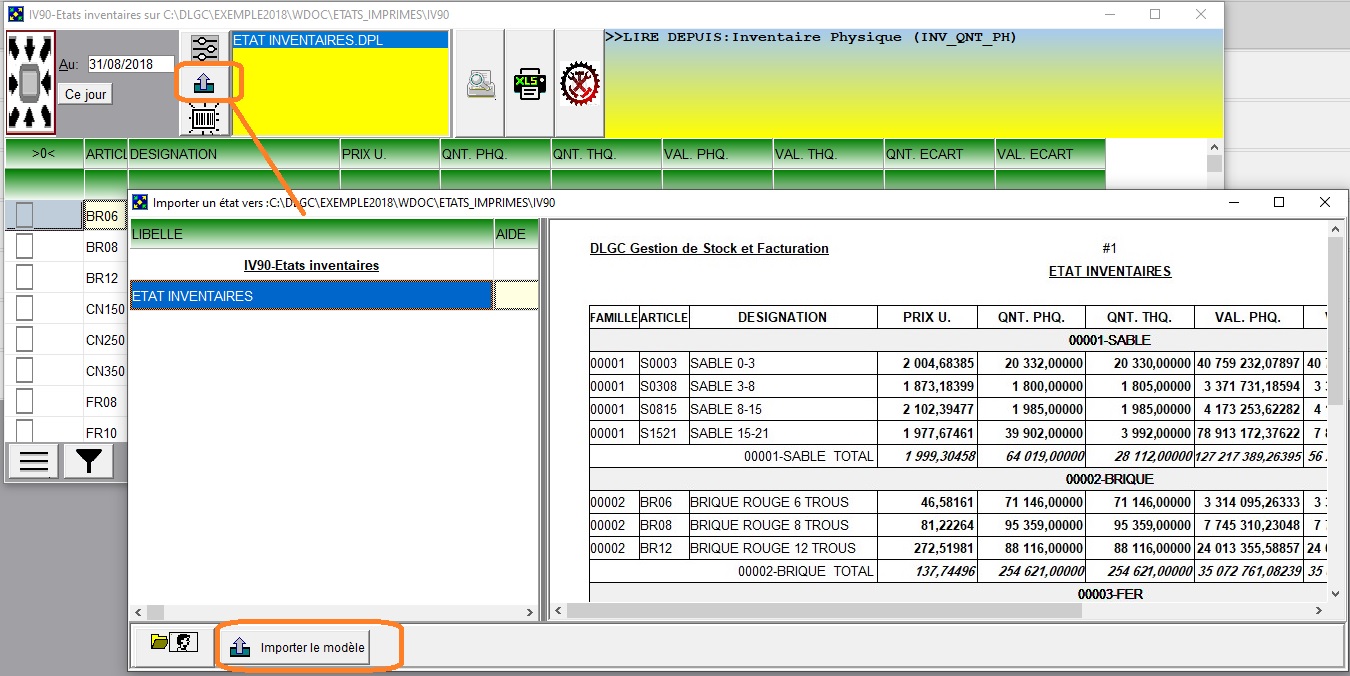Click the right arrow of preview horizontal scrollbar
The width and height of the screenshot is (1350, 676).
click(x=1317, y=611)
